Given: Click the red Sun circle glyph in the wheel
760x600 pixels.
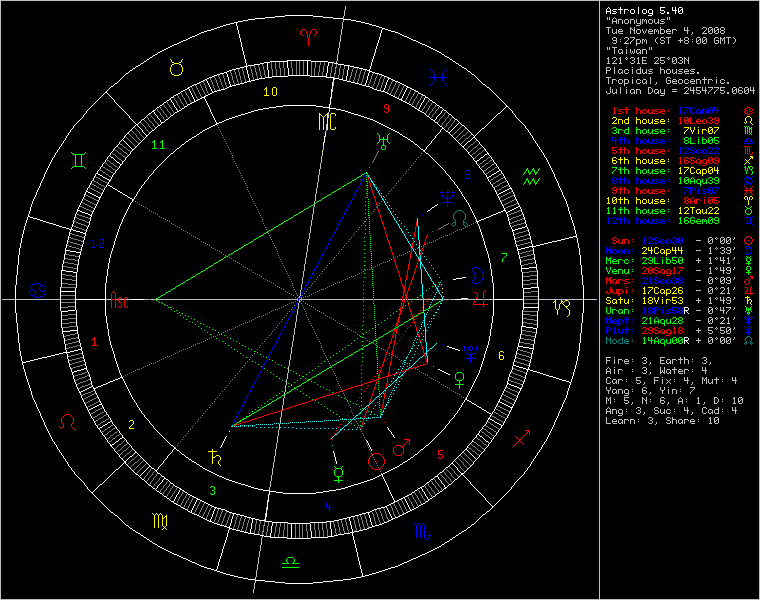Looking at the screenshot, I should [x=376, y=461].
